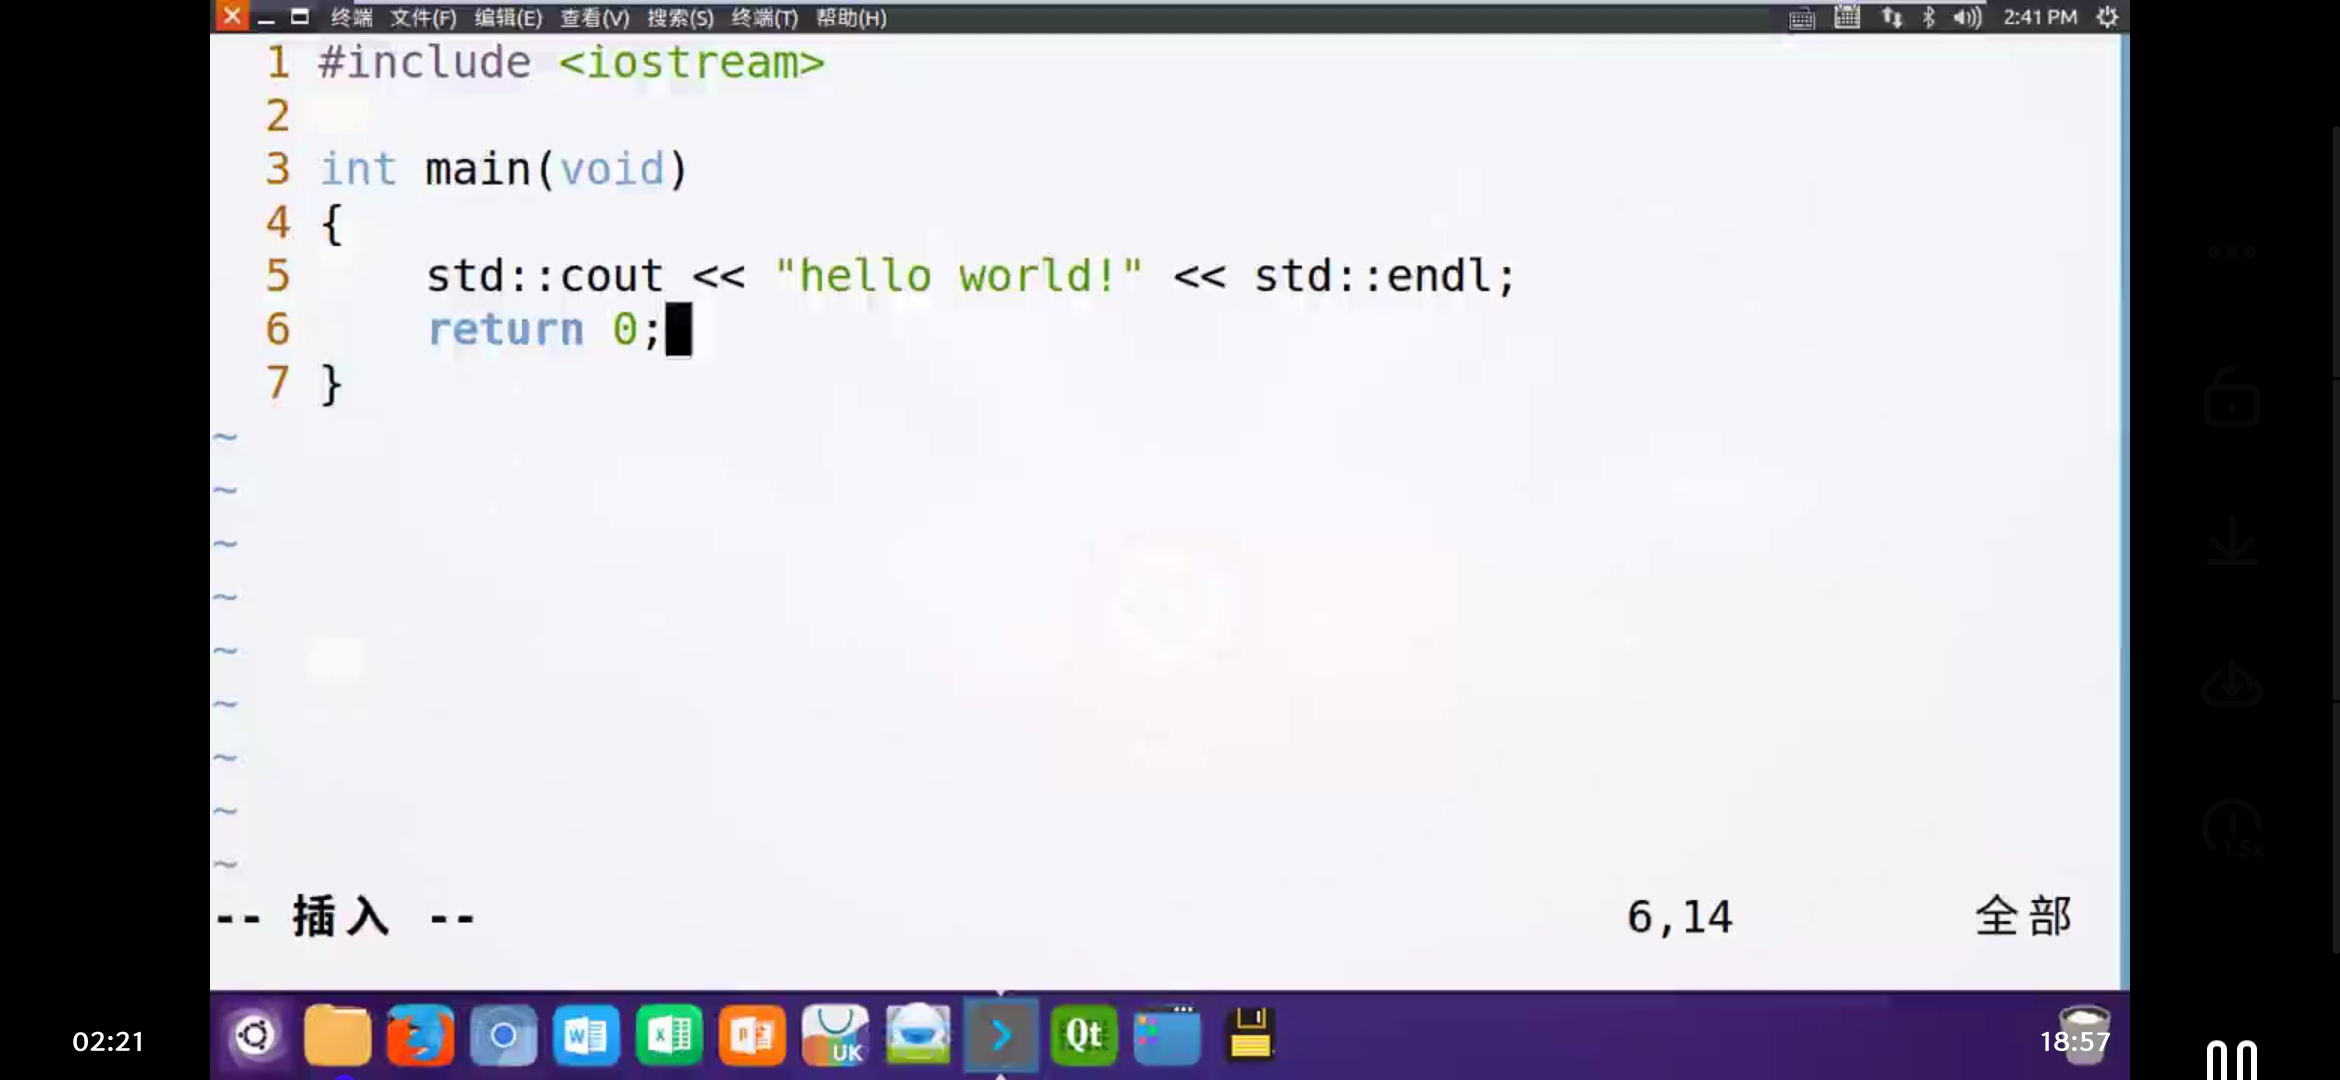The width and height of the screenshot is (2340, 1080).
Task: Click the terminal icon in dock
Action: [1001, 1036]
